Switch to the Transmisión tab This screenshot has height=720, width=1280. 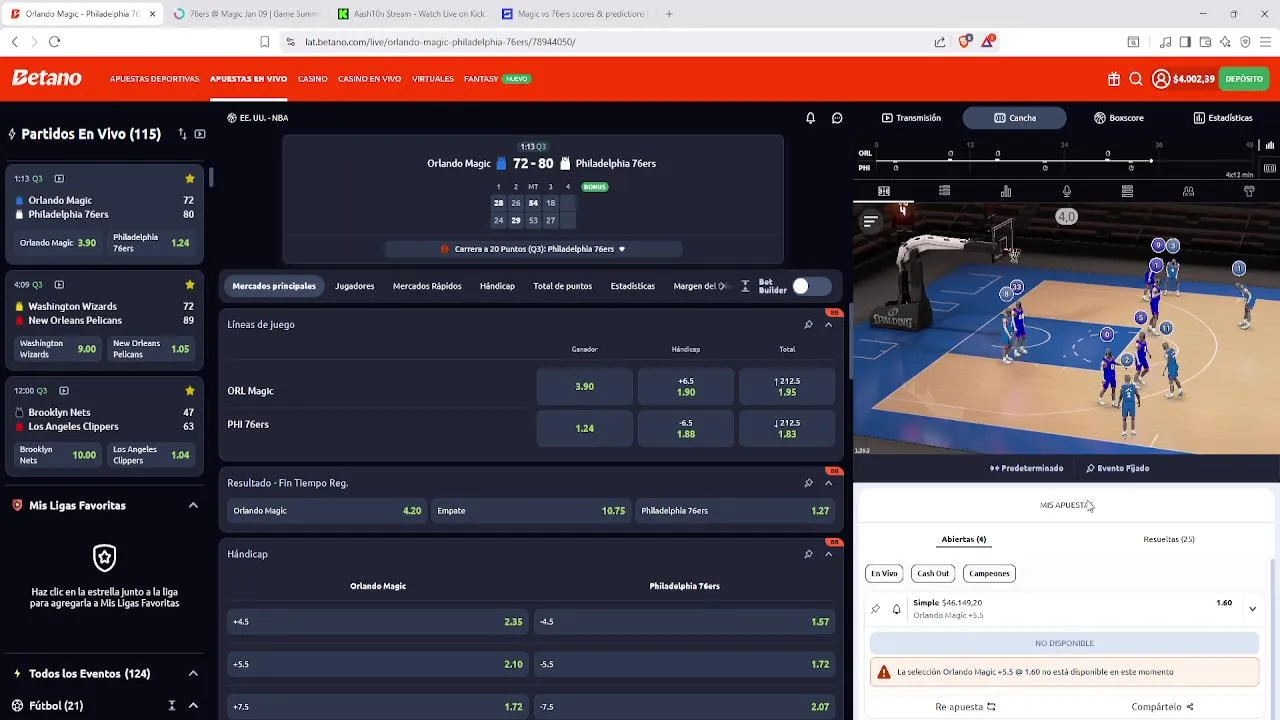click(x=911, y=118)
